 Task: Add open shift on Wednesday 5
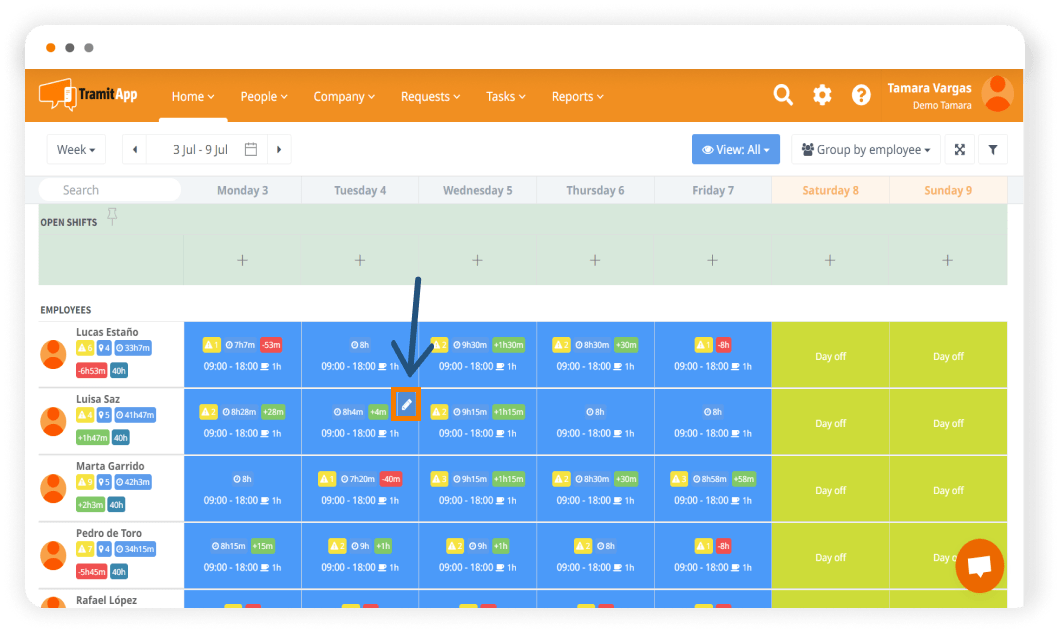[477, 260]
